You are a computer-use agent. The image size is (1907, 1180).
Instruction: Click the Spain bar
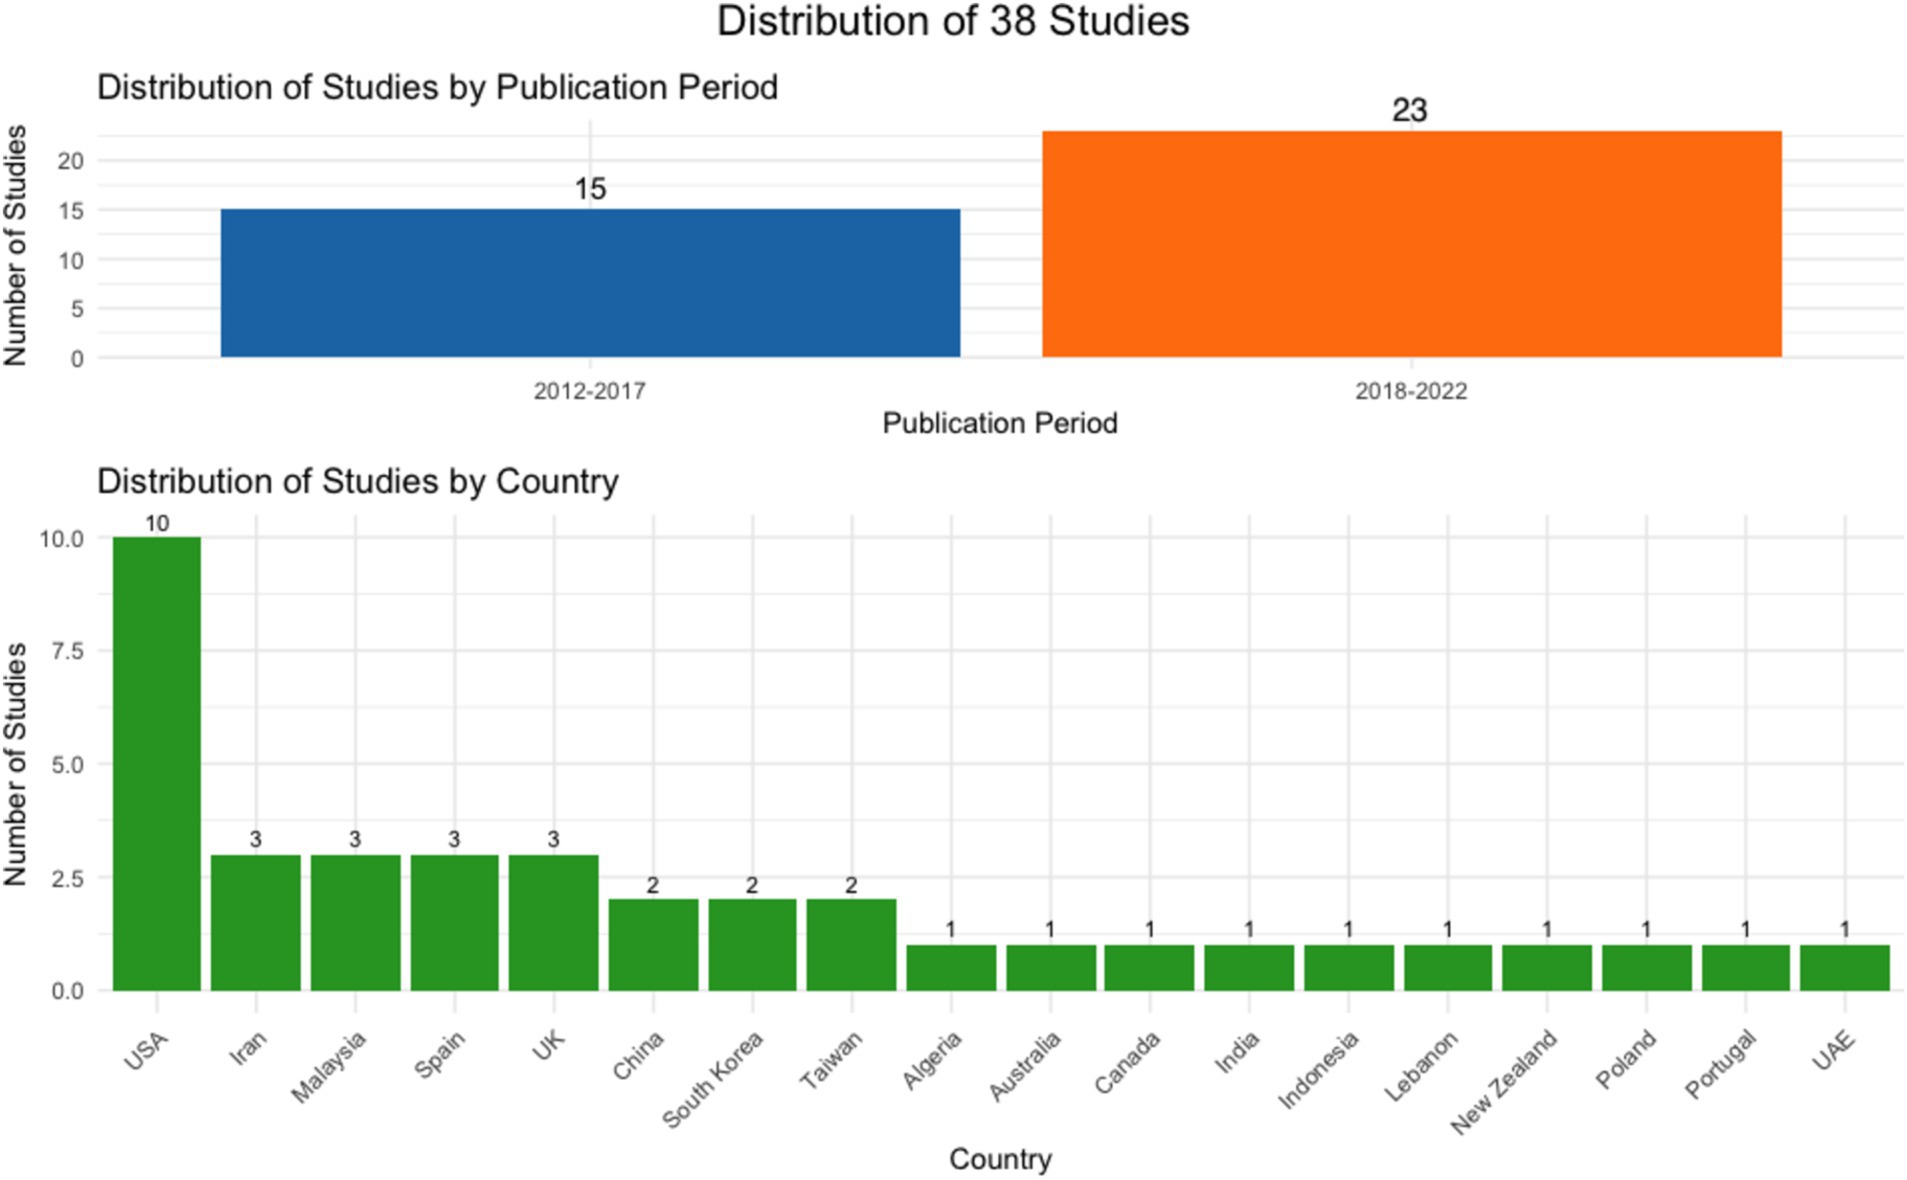[454, 923]
